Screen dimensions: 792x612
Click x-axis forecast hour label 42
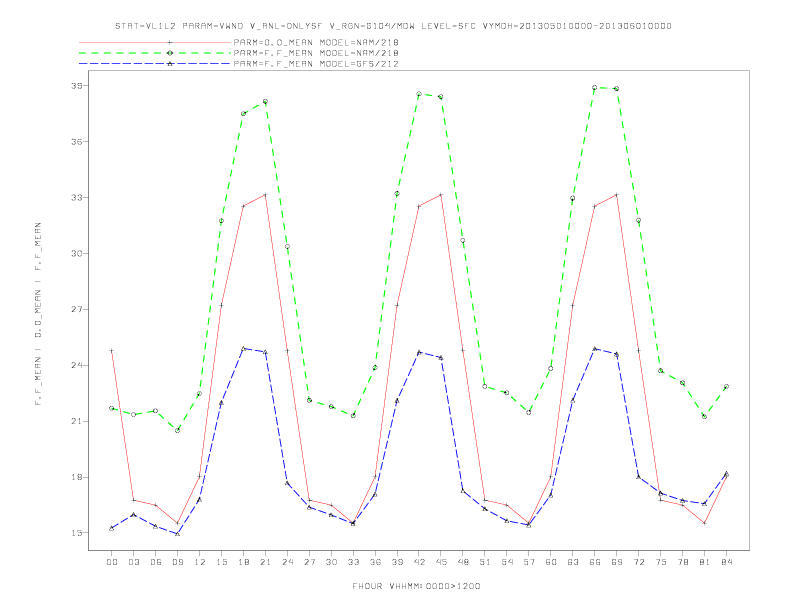[x=419, y=562]
